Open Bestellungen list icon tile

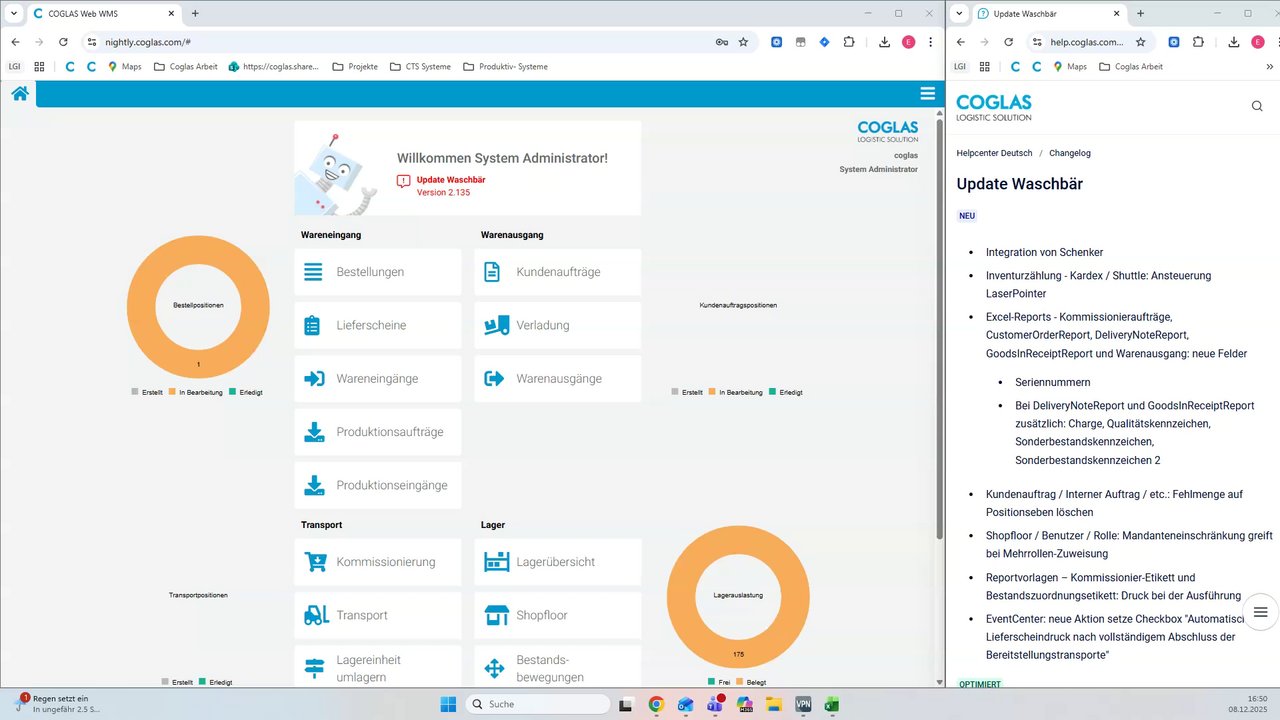click(x=378, y=272)
